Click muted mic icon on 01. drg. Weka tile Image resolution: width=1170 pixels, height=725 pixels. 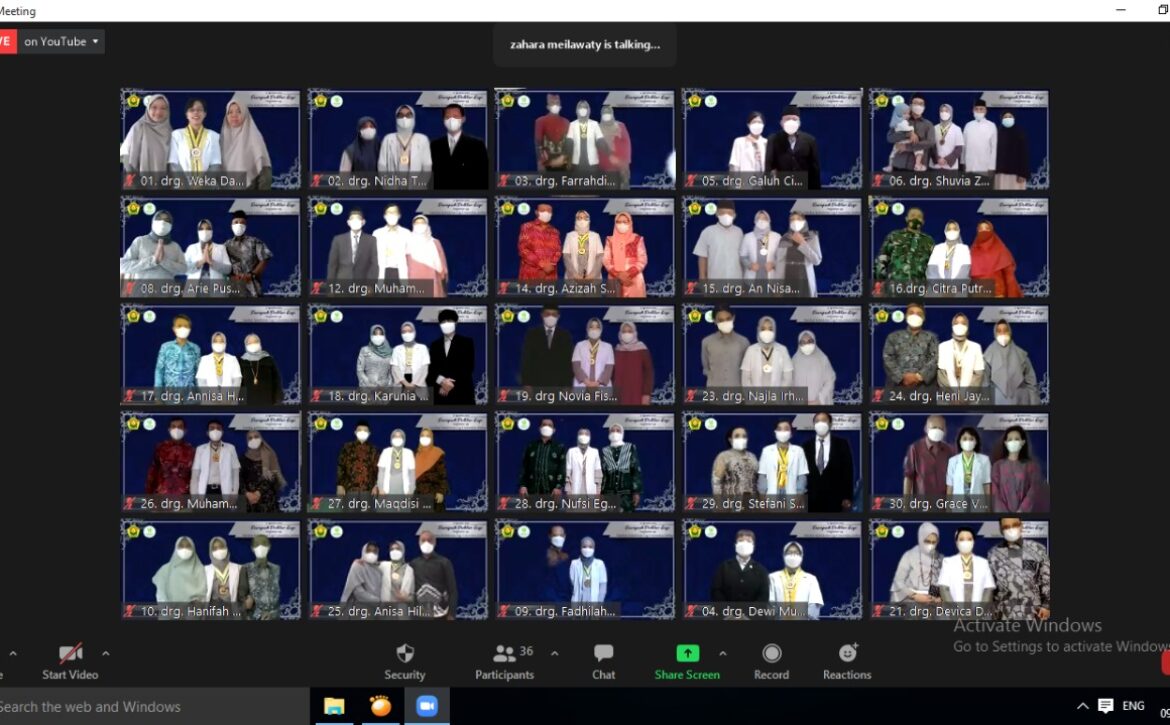(x=130, y=181)
